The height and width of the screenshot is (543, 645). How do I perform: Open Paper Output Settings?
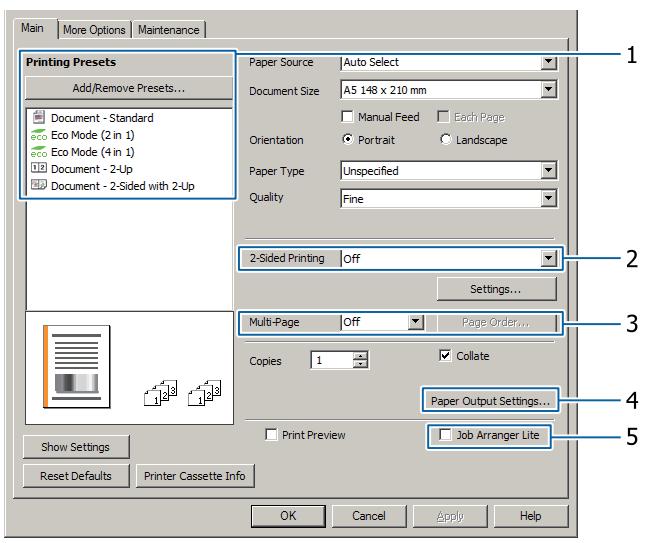[x=490, y=401]
